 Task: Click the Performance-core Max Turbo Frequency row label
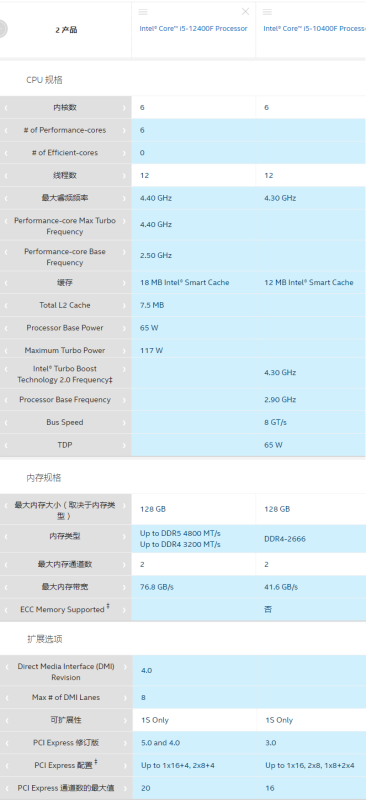point(65,226)
